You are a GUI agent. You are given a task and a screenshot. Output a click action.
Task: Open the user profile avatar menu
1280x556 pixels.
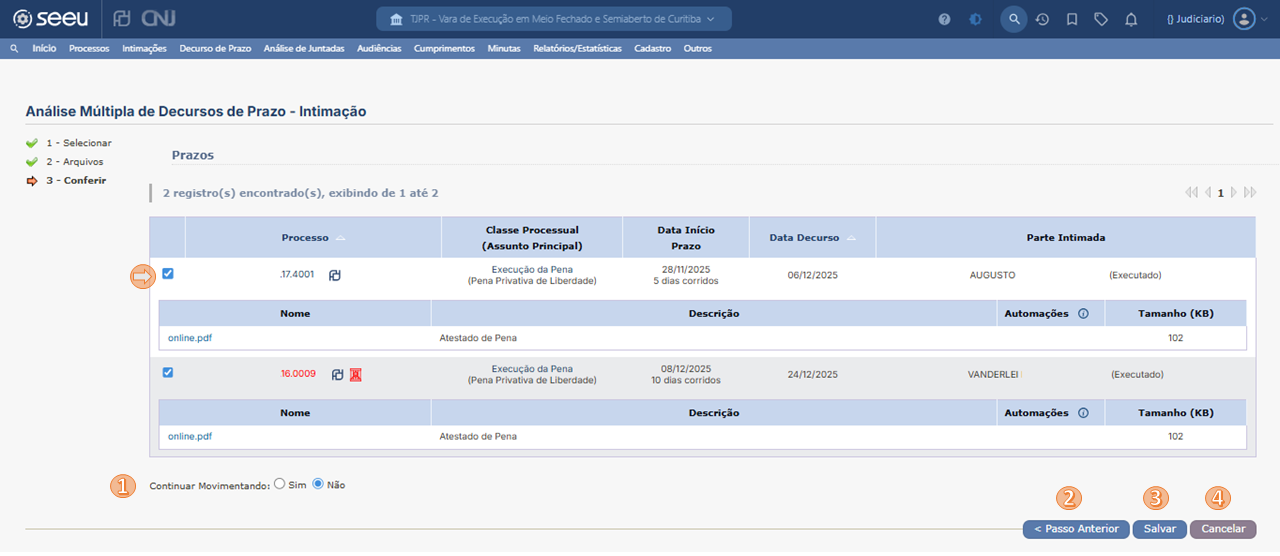point(1243,19)
